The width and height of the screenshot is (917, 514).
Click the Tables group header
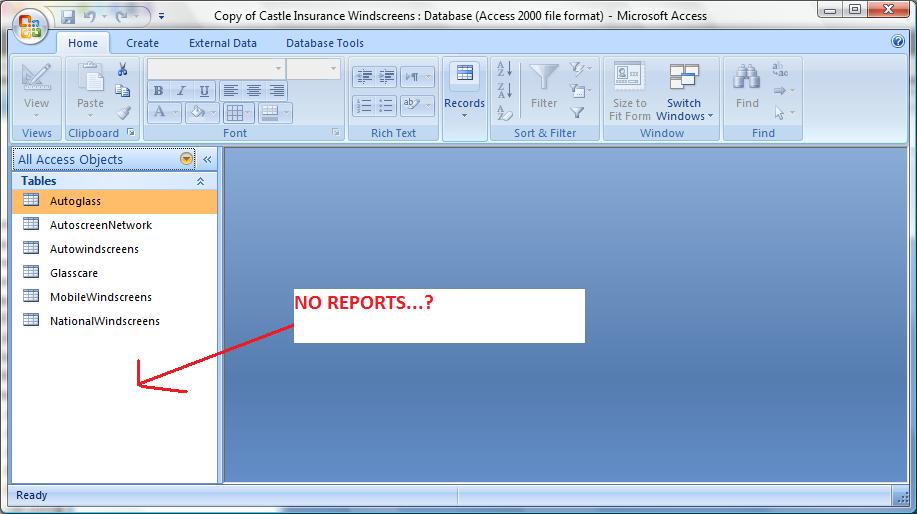pyautogui.click(x=115, y=181)
